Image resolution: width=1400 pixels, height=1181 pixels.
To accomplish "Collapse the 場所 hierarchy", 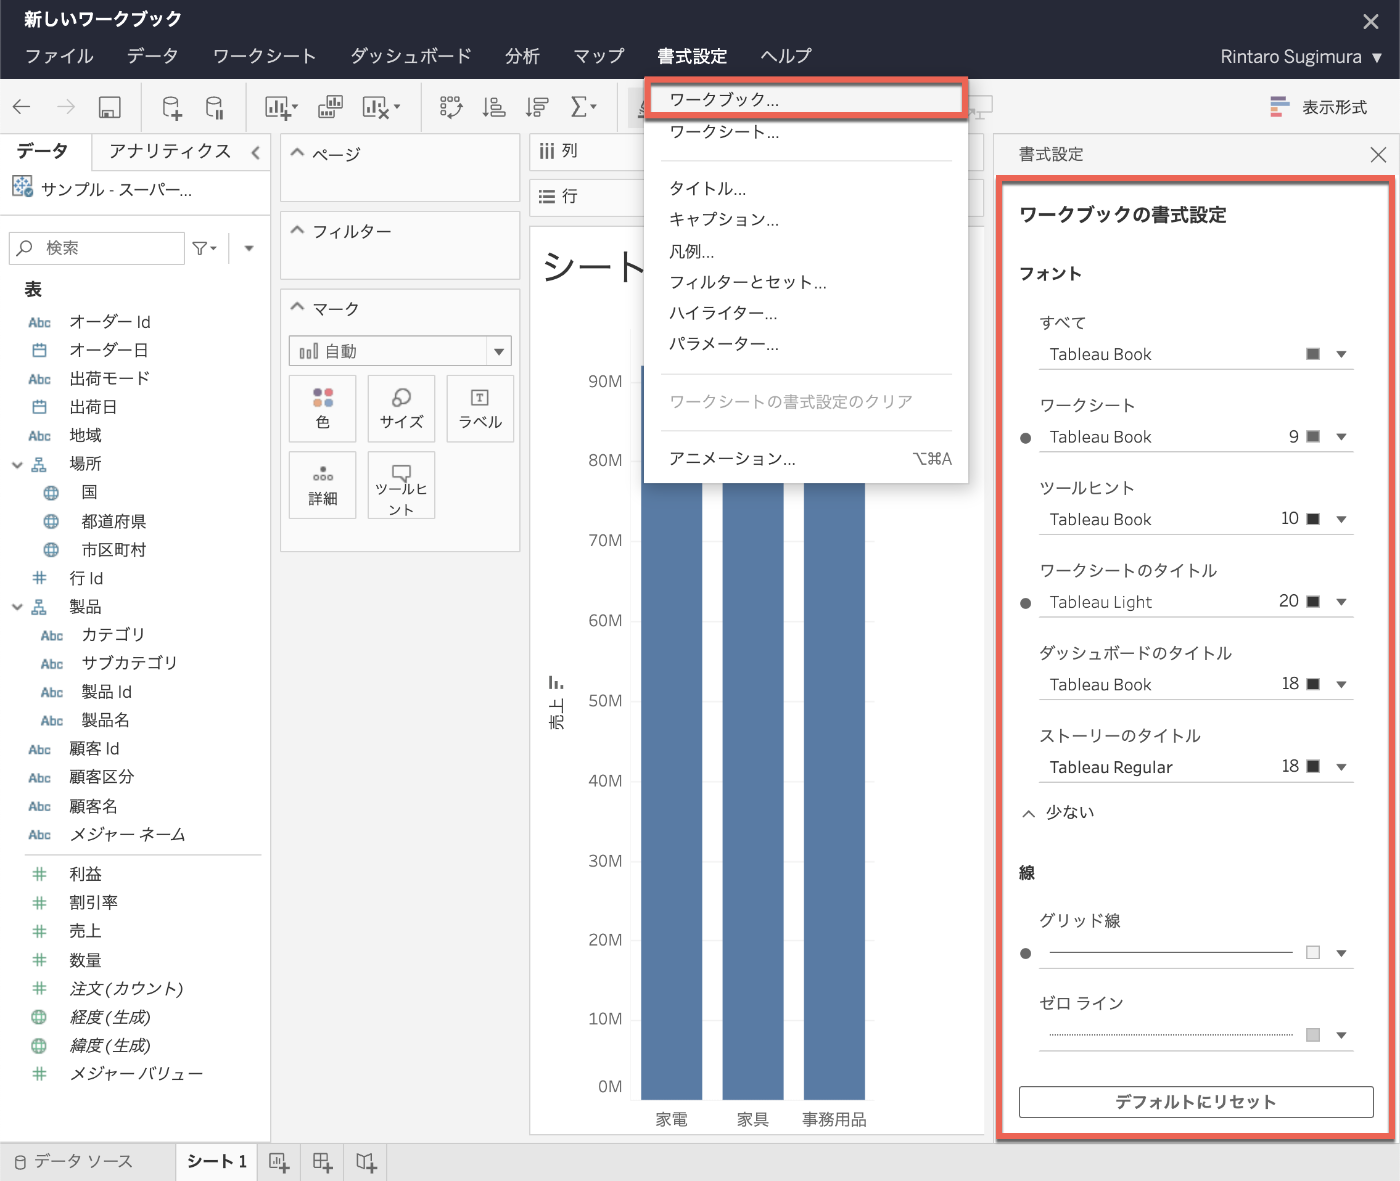I will click(17, 465).
